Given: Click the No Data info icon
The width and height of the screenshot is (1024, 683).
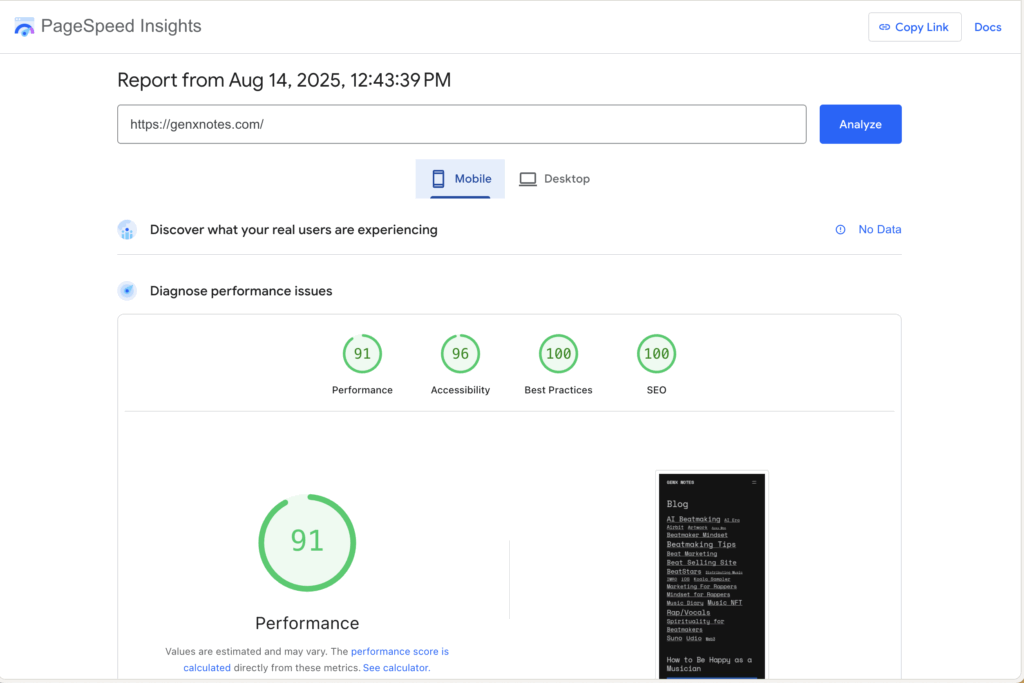Looking at the screenshot, I should tap(840, 229).
